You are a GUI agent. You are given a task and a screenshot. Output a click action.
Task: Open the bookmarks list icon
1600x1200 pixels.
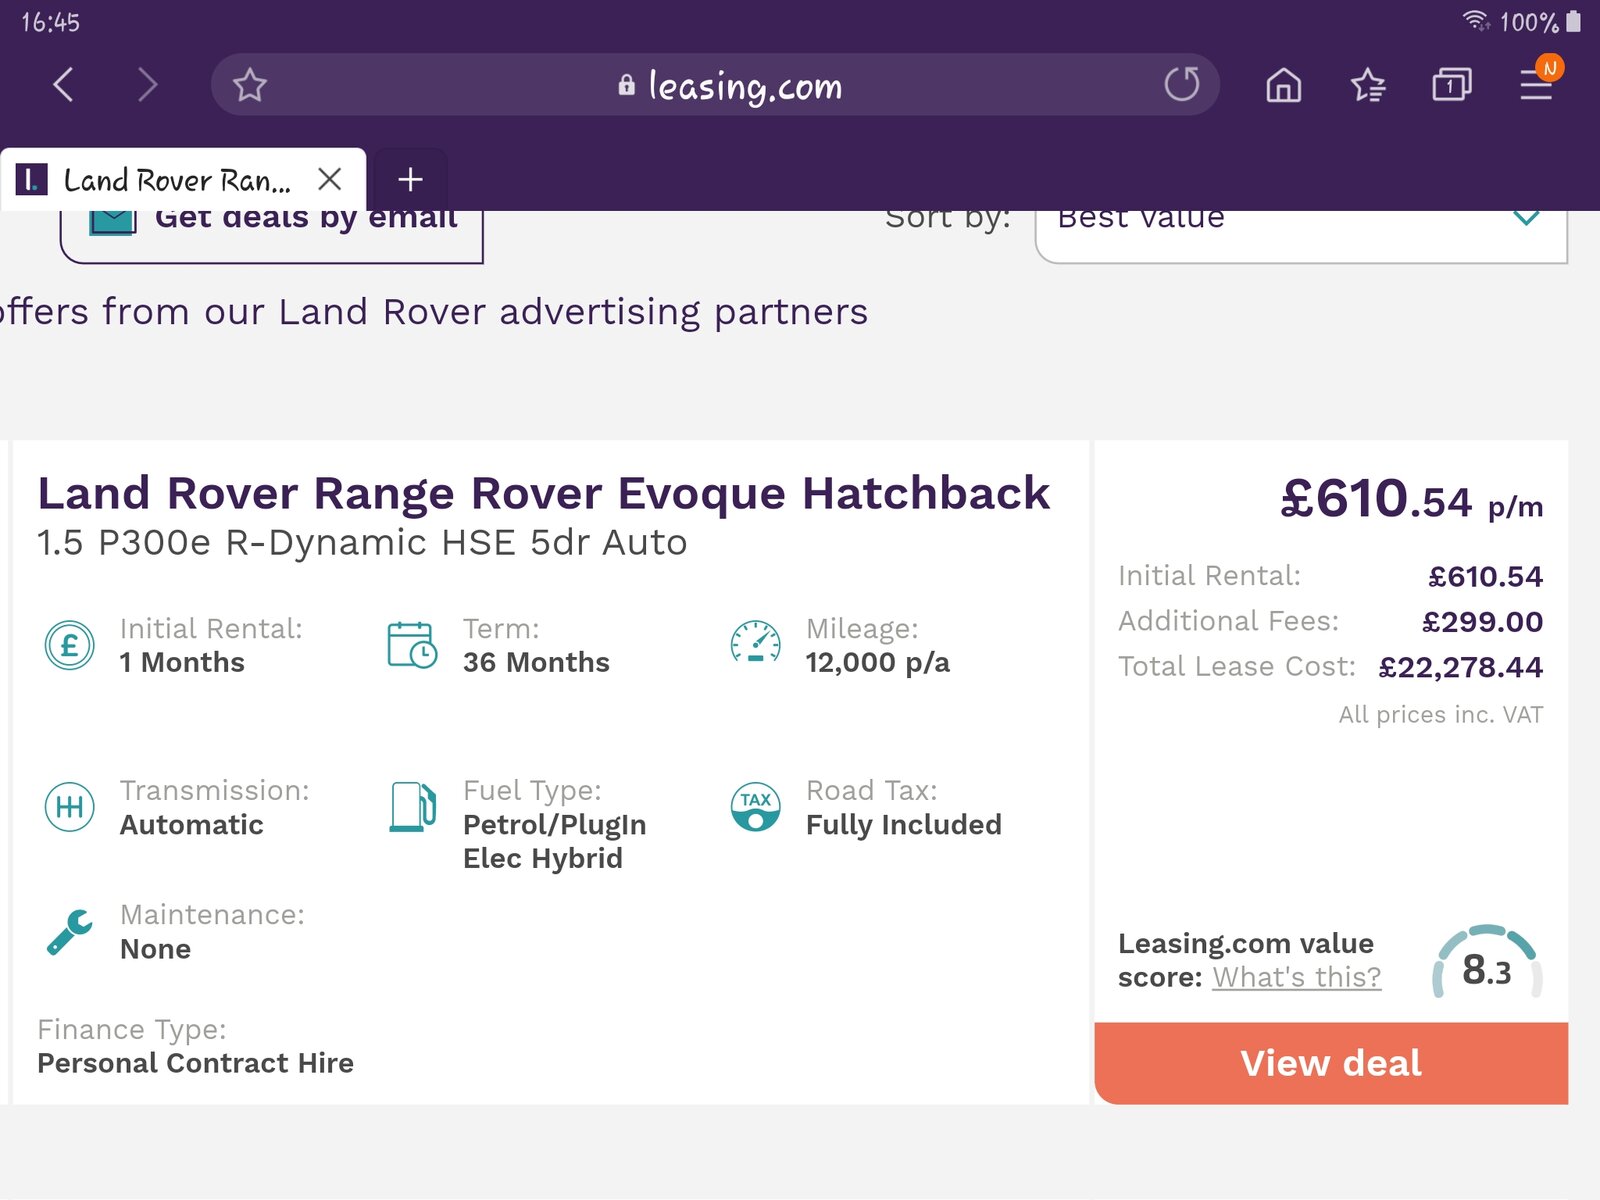tap(1367, 86)
